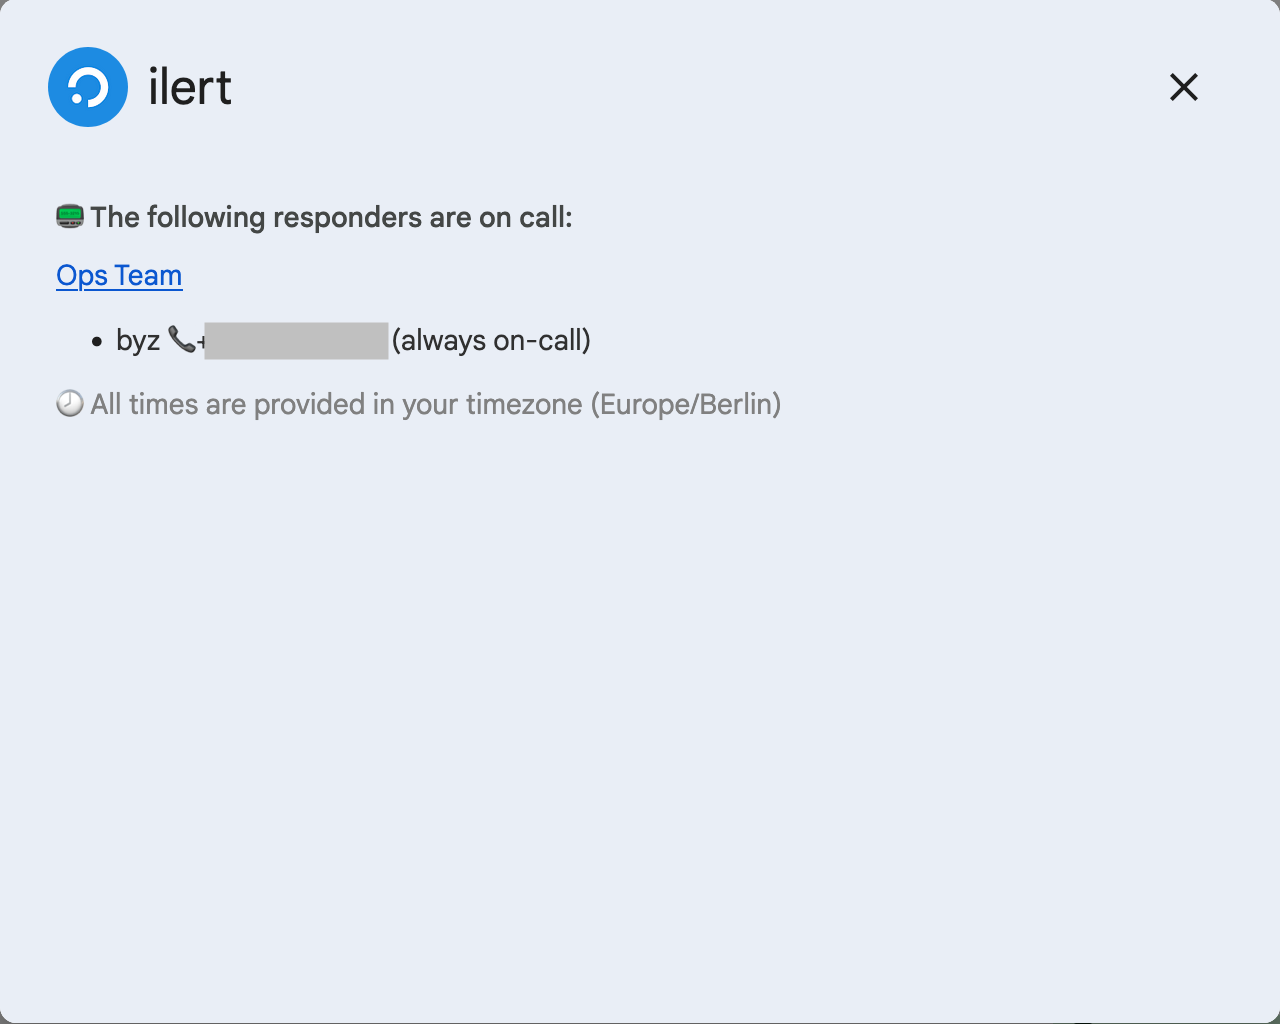
Task: Click the phone receiver icon next to byz
Action: tap(181, 340)
